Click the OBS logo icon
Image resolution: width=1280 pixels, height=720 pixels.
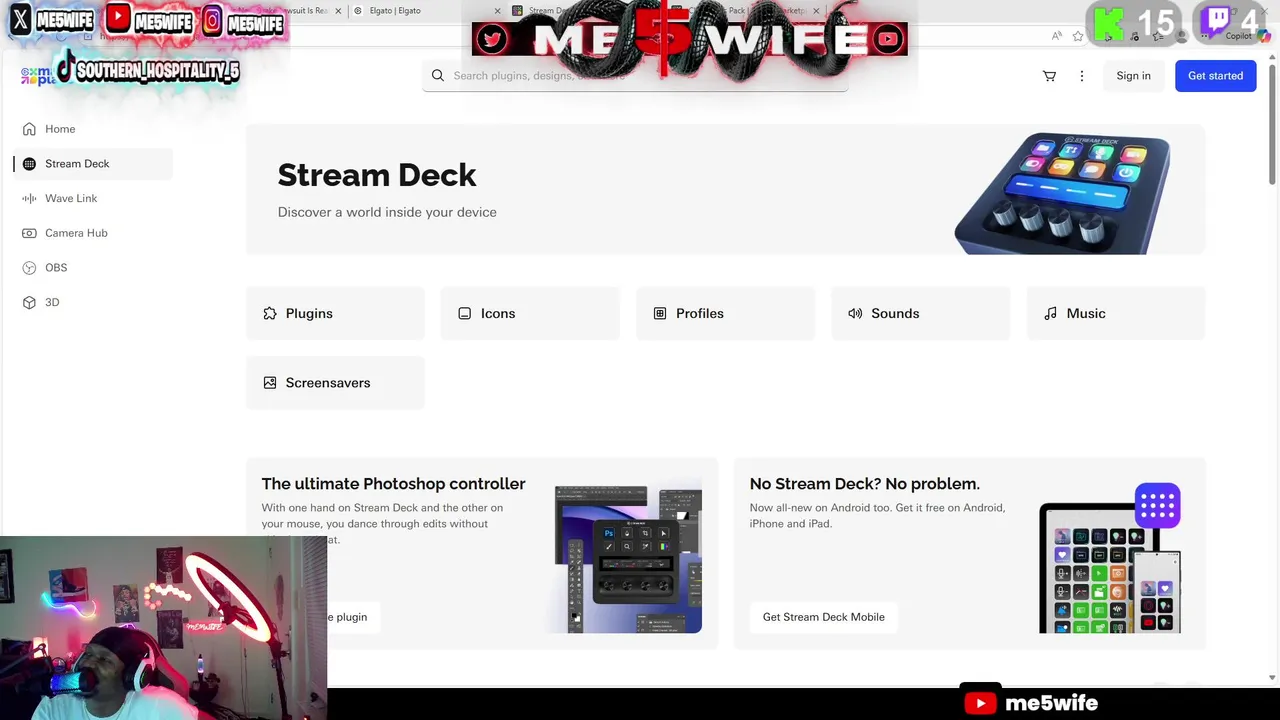[x=29, y=268]
